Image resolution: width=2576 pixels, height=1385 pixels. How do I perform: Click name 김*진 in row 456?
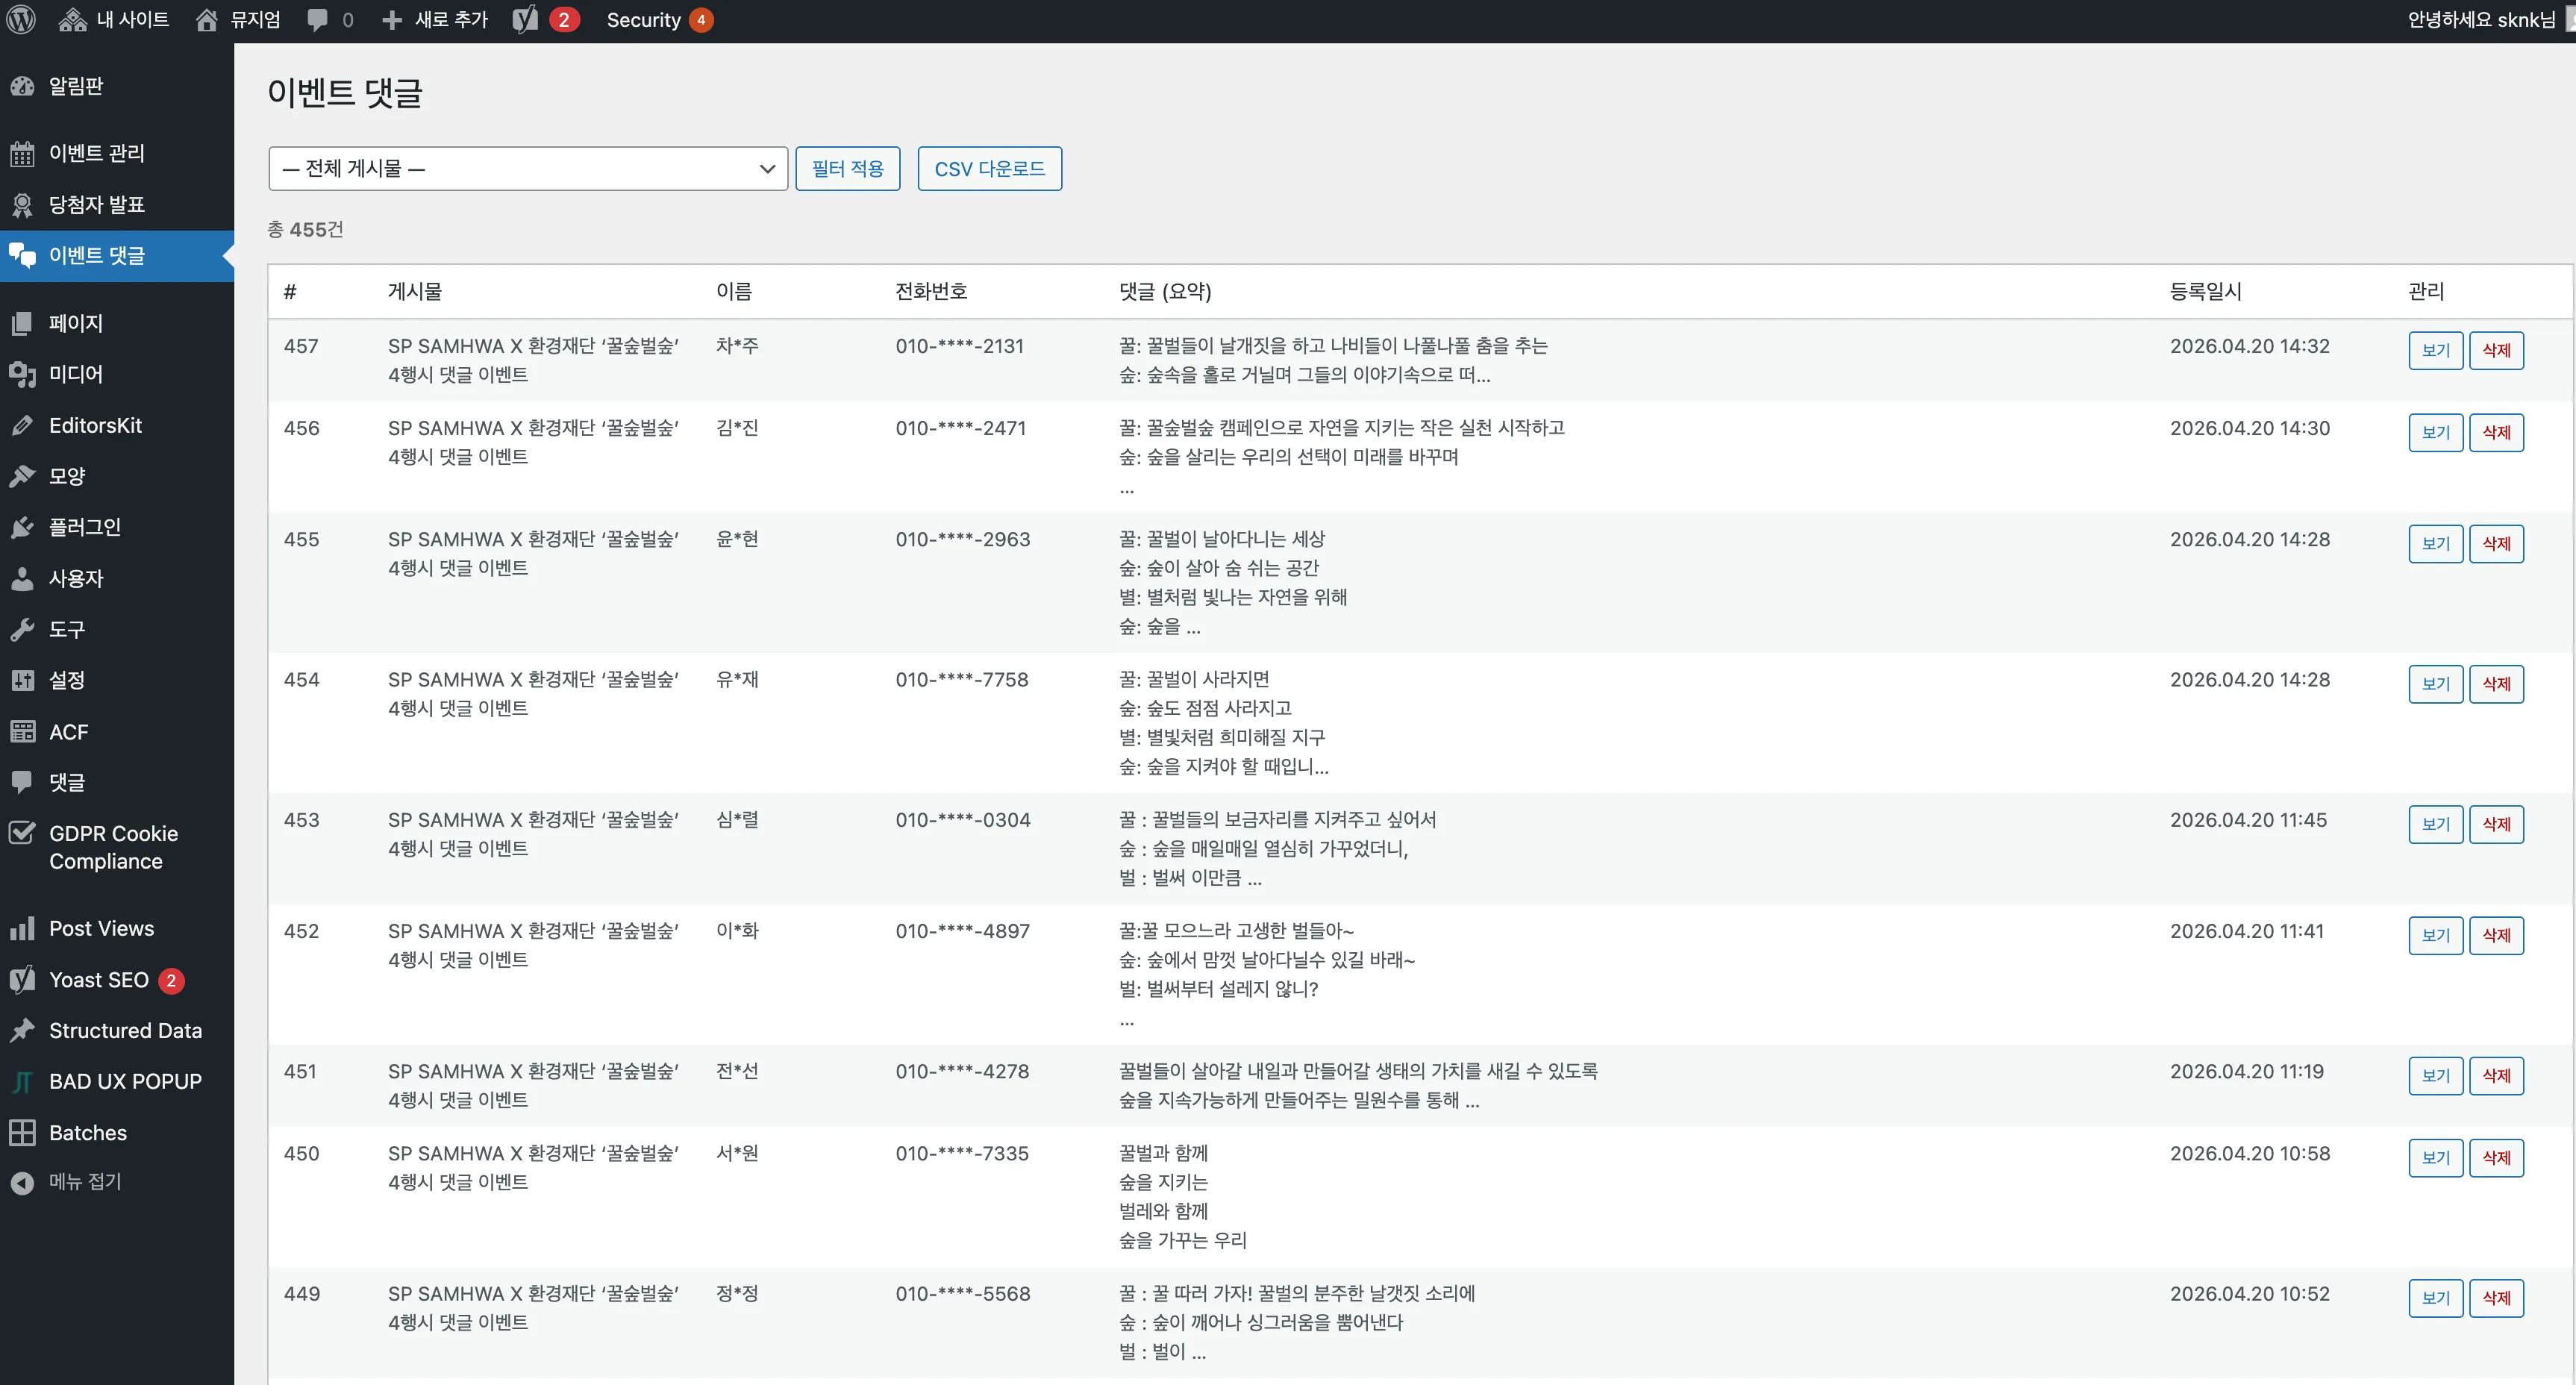coord(737,428)
